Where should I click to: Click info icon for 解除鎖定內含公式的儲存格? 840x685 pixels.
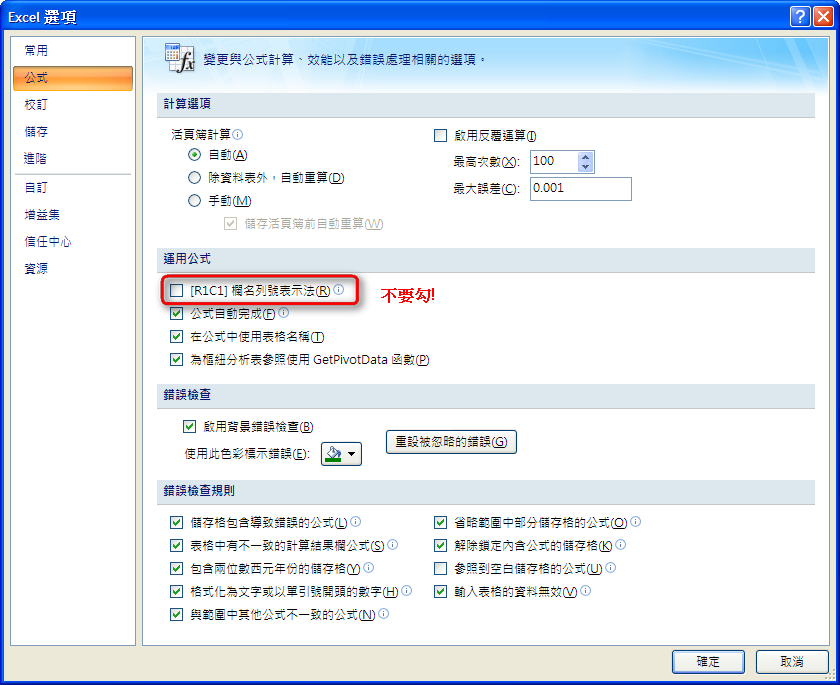620,544
